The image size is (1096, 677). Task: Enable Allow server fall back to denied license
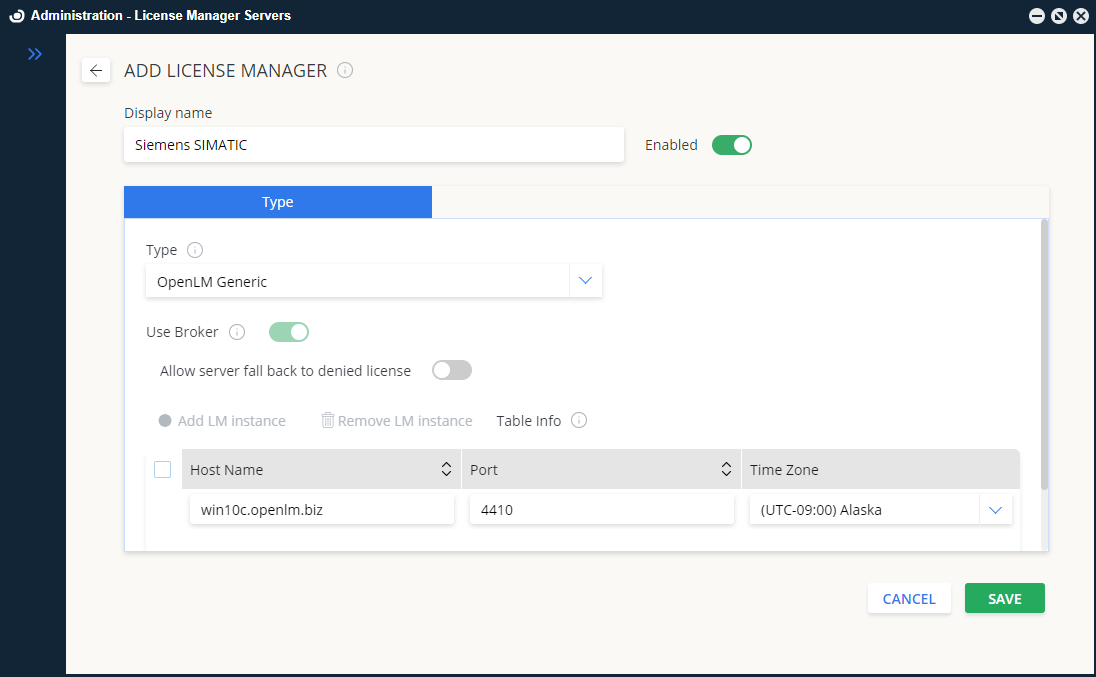coord(451,370)
